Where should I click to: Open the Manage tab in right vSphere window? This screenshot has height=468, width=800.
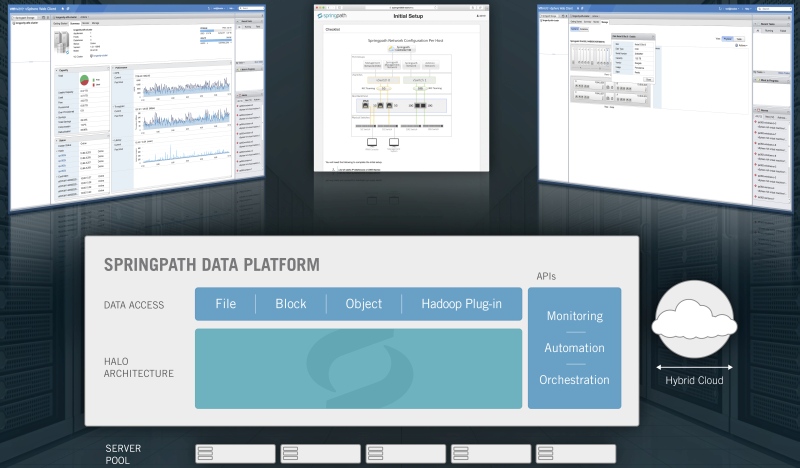605,22
